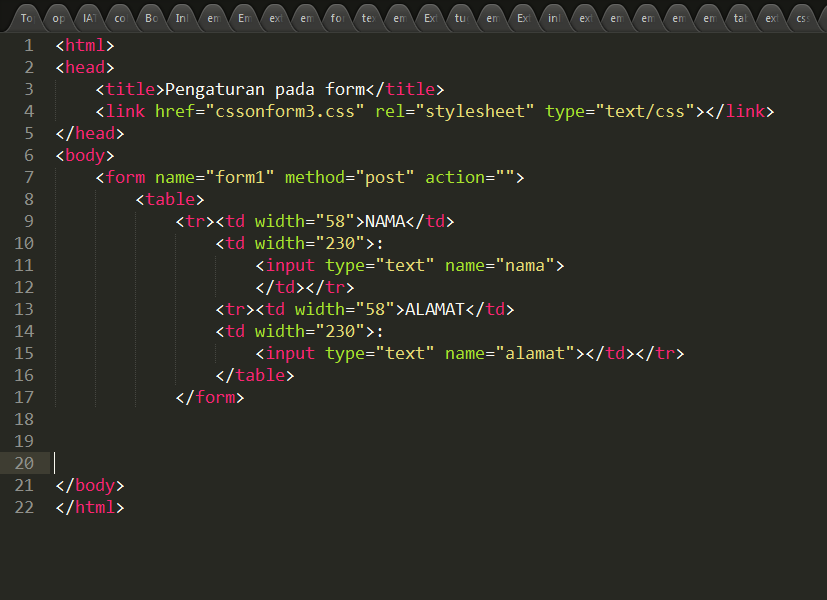The image size is (827, 600).
Task: Select the "for" tab
Action: coord(335,17)
